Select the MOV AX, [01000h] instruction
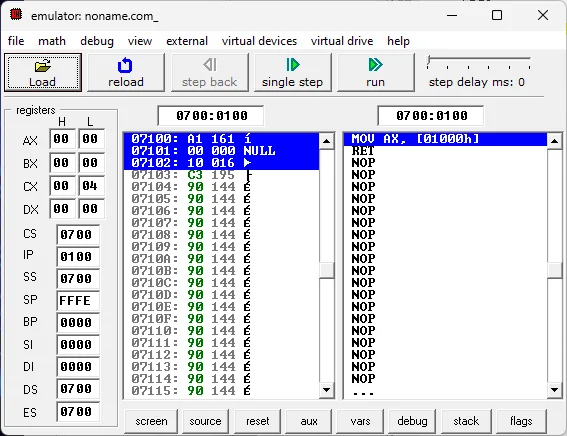Image resolution: width=567 pixels, height=436 pixels. pos(445,139)
